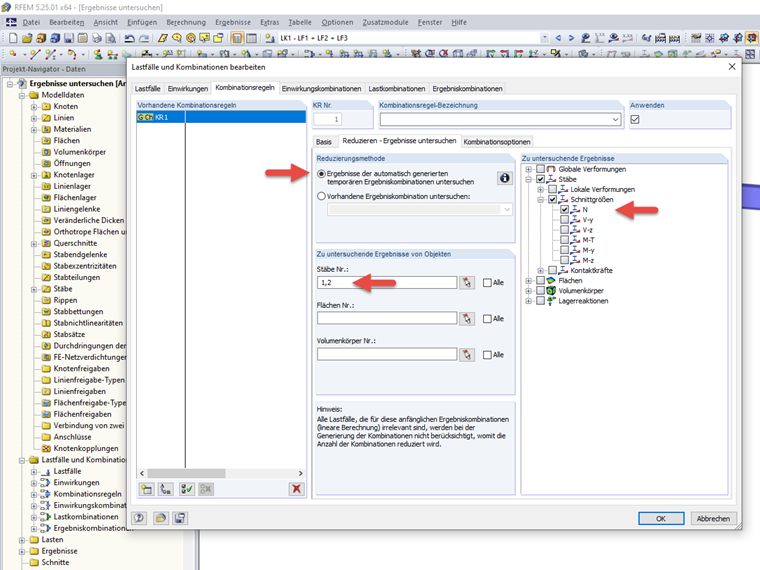The height and width of the screenshot is (570, 760).
Task: Click the Open file folder icon
Action: click(x=27, y=38)
